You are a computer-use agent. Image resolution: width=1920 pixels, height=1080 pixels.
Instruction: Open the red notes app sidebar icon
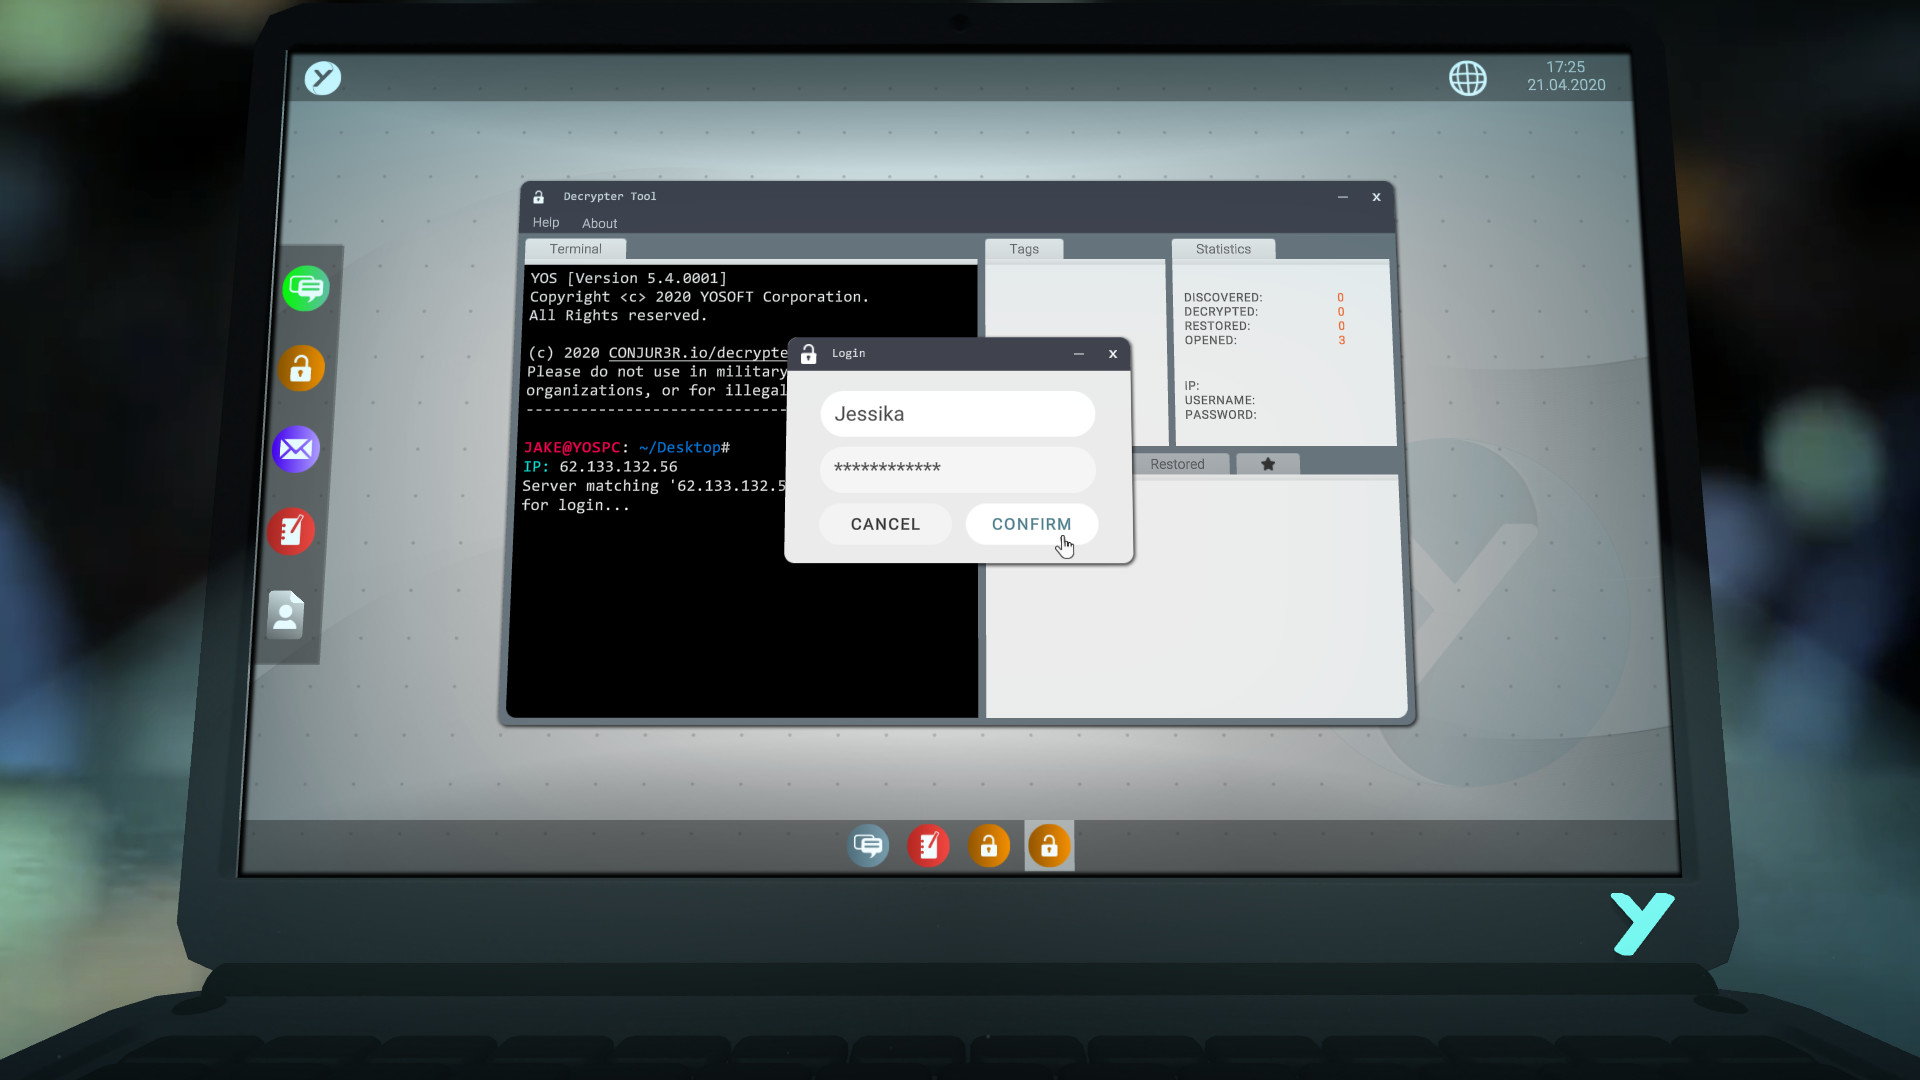tap(291, 531)
